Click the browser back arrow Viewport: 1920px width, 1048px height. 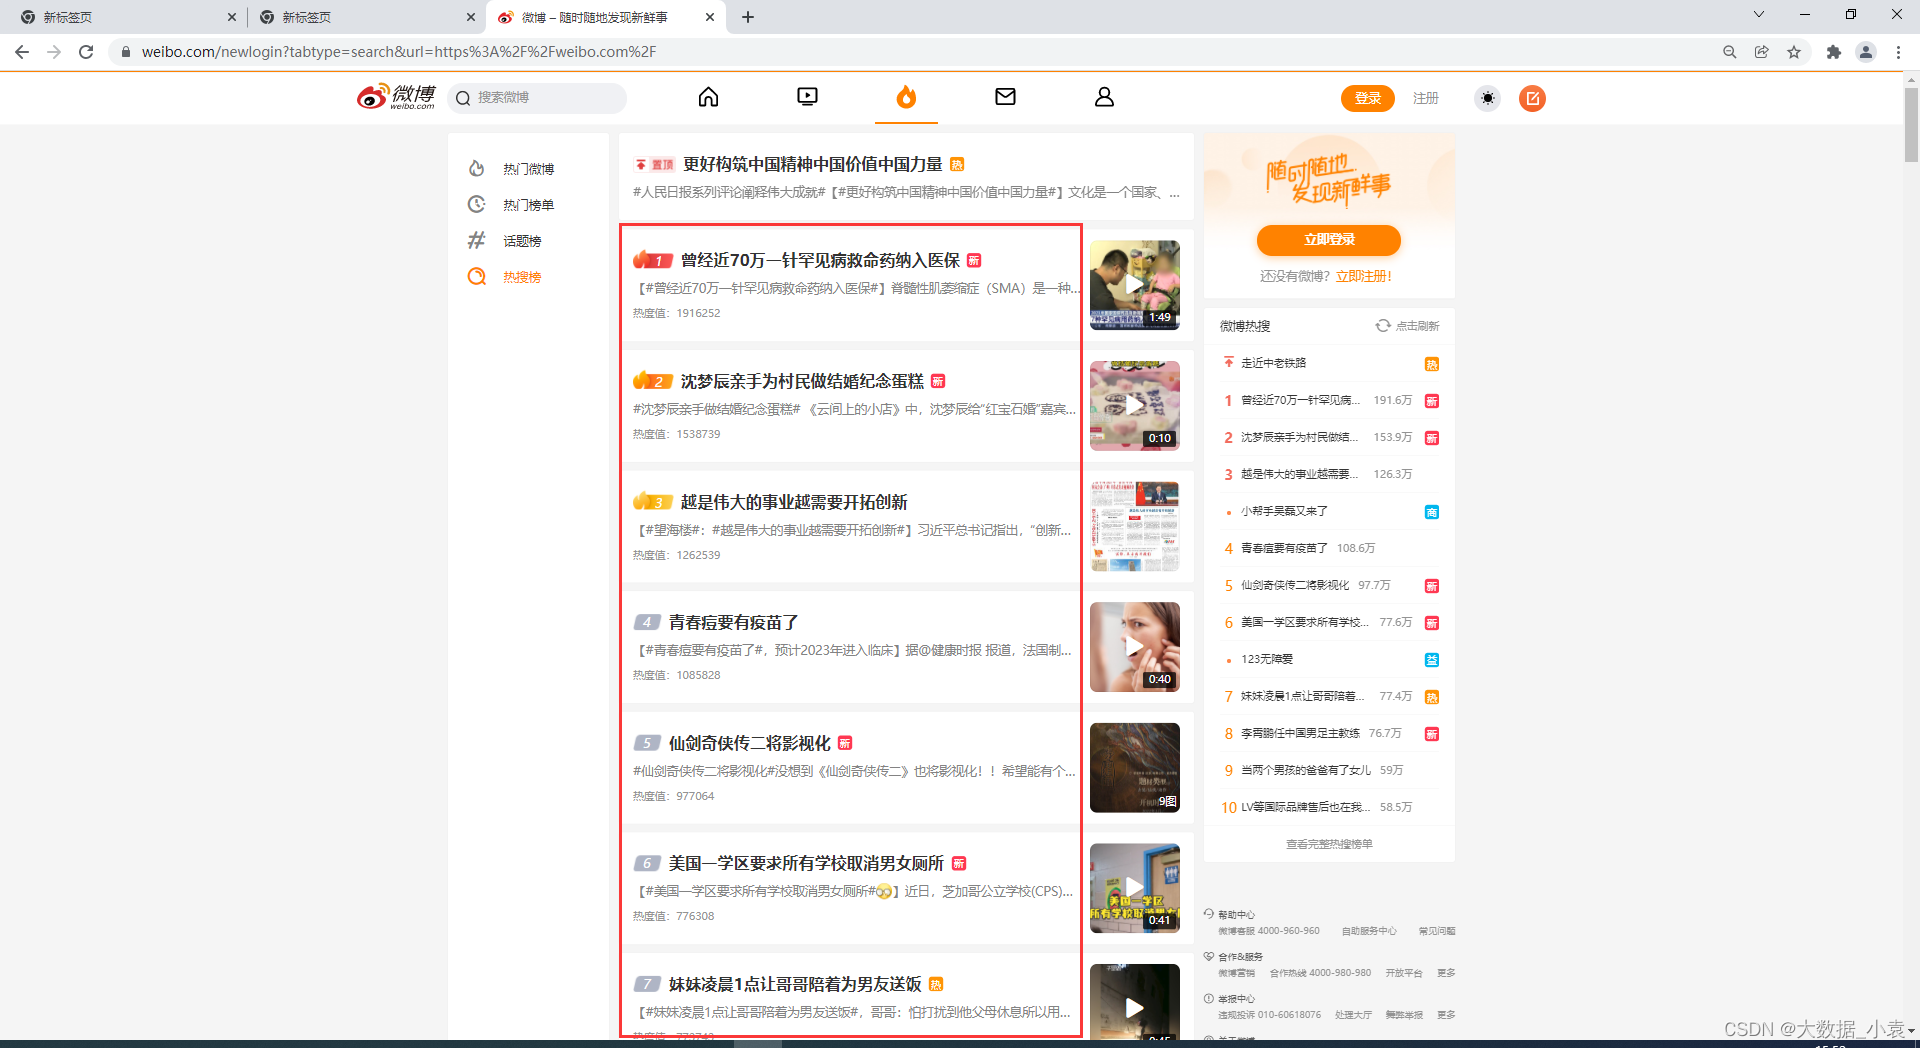(x=22, y=52)
